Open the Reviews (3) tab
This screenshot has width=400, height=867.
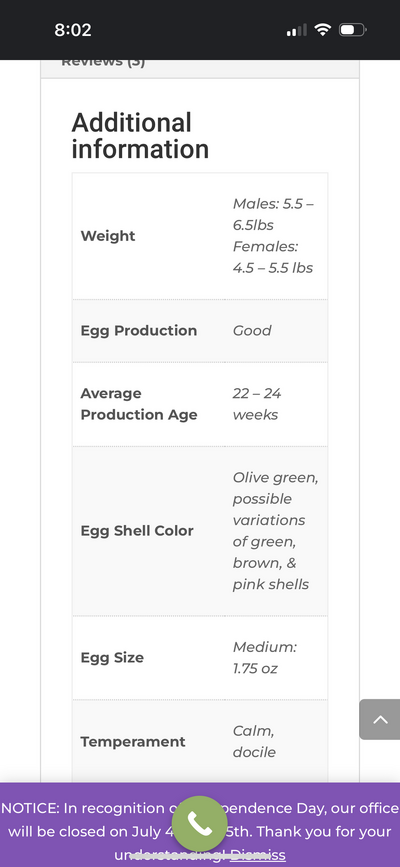pos(103,62)
